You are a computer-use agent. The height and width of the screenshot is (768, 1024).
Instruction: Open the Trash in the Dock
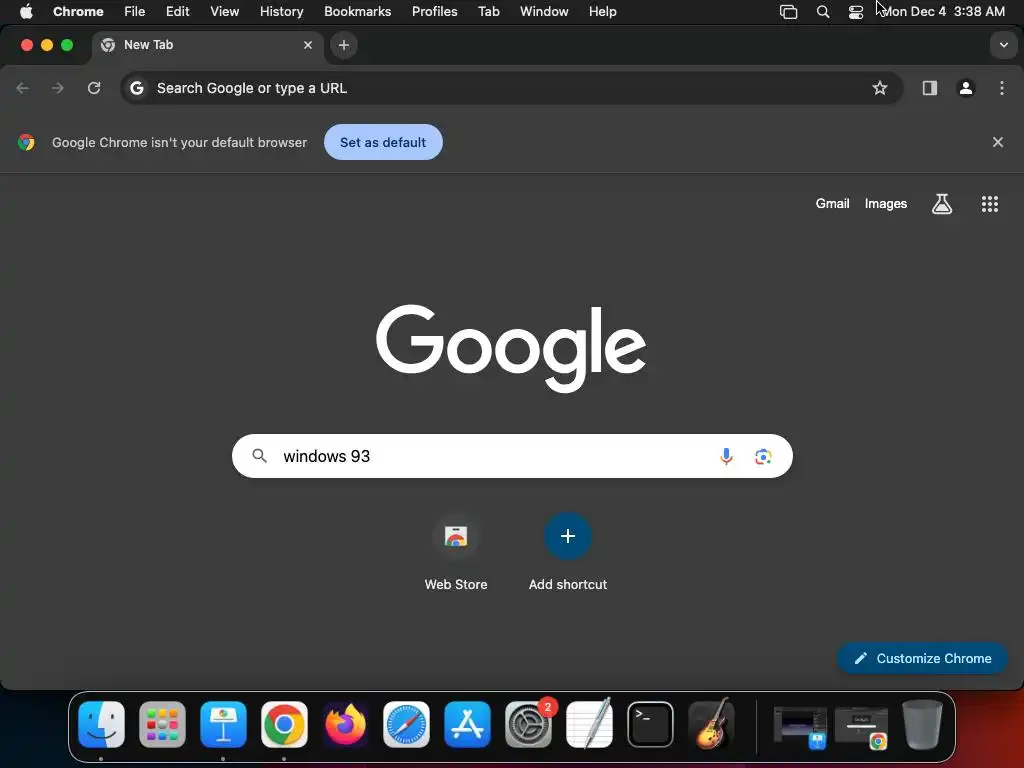click(922, 725)
